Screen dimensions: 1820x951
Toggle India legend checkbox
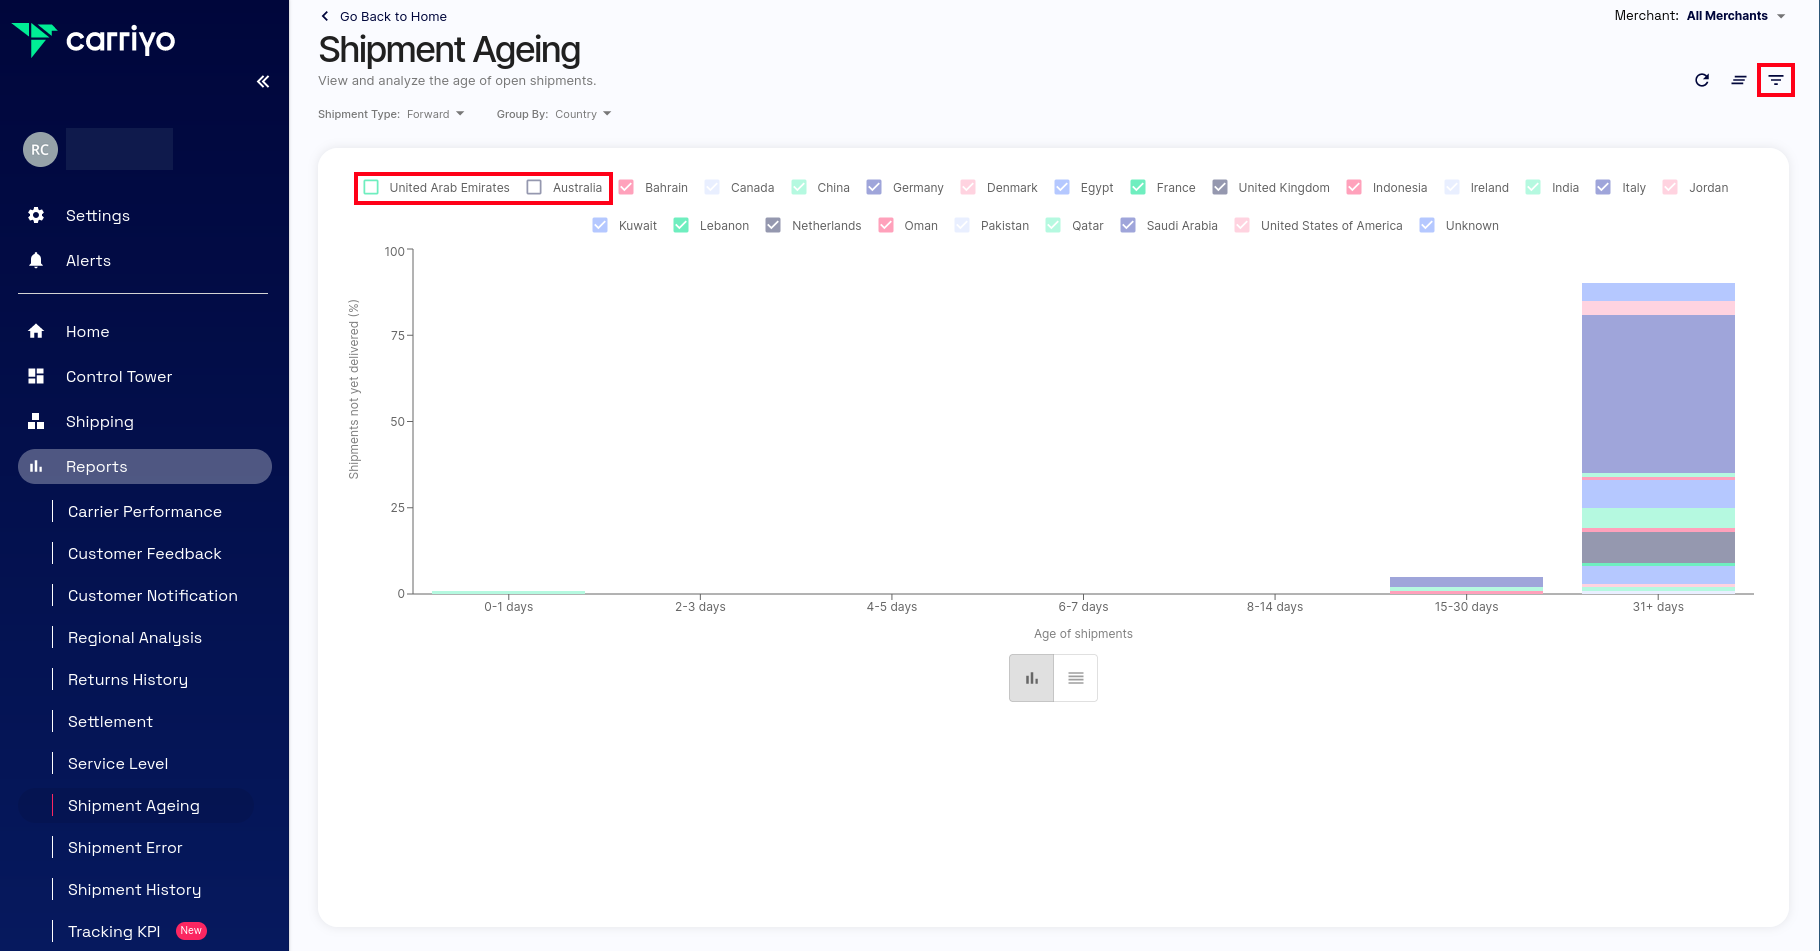(1533, 187)
